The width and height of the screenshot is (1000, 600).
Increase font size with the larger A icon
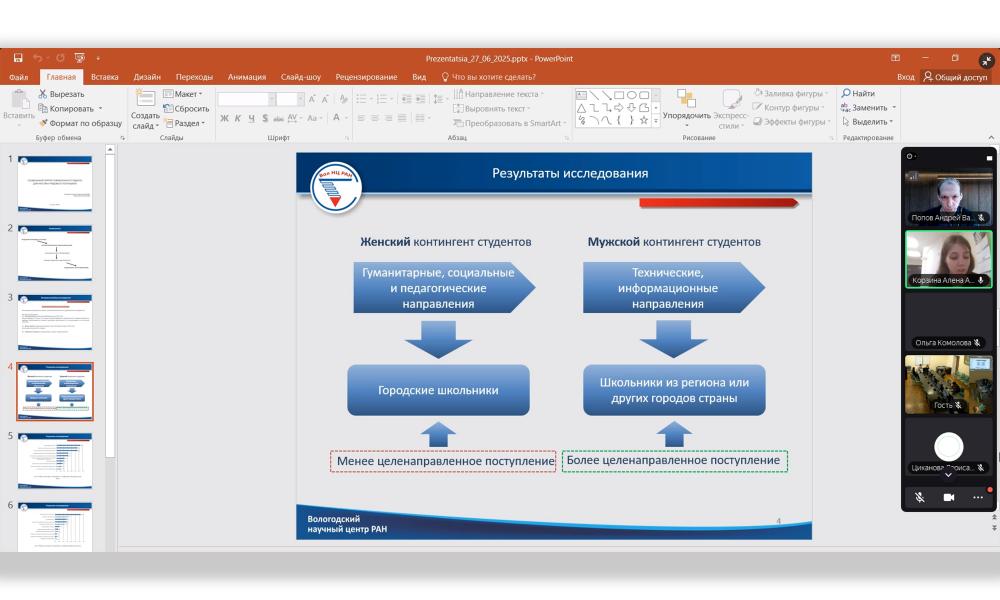pyautogui.click(x=312, y=99)
